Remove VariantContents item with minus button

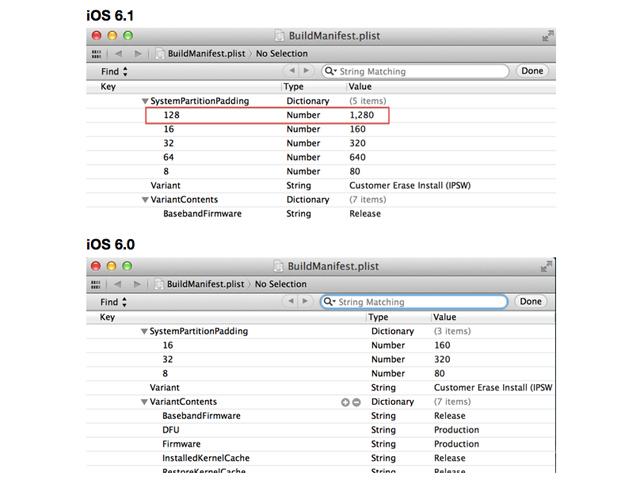coord(356,402)
